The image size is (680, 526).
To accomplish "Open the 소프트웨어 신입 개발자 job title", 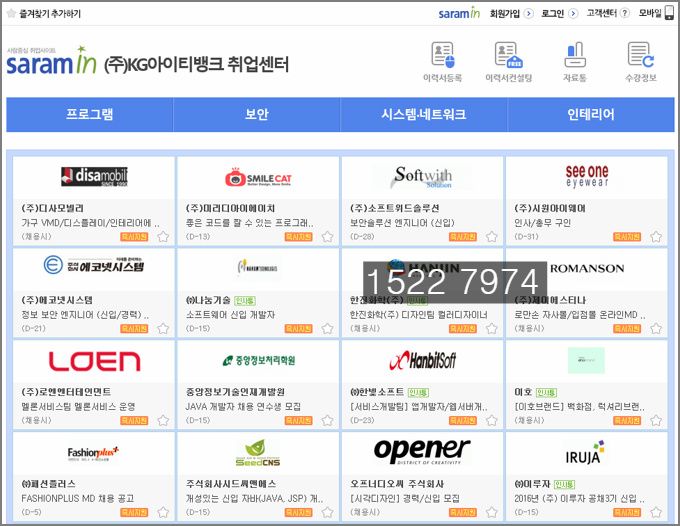I will [230, 315].
